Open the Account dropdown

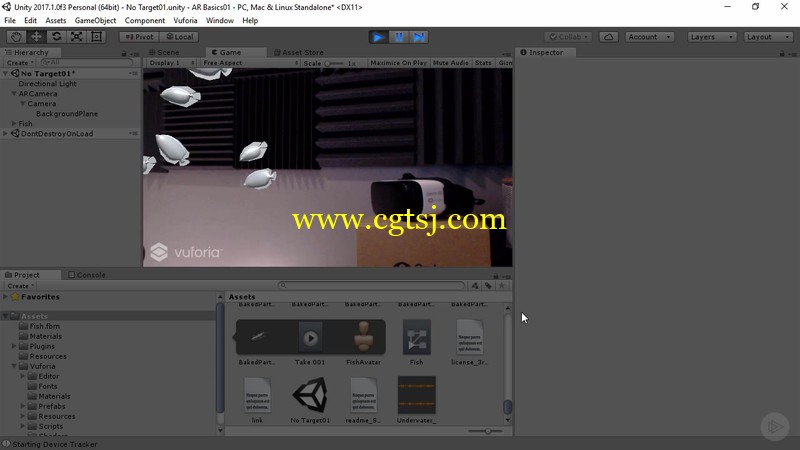649,37
